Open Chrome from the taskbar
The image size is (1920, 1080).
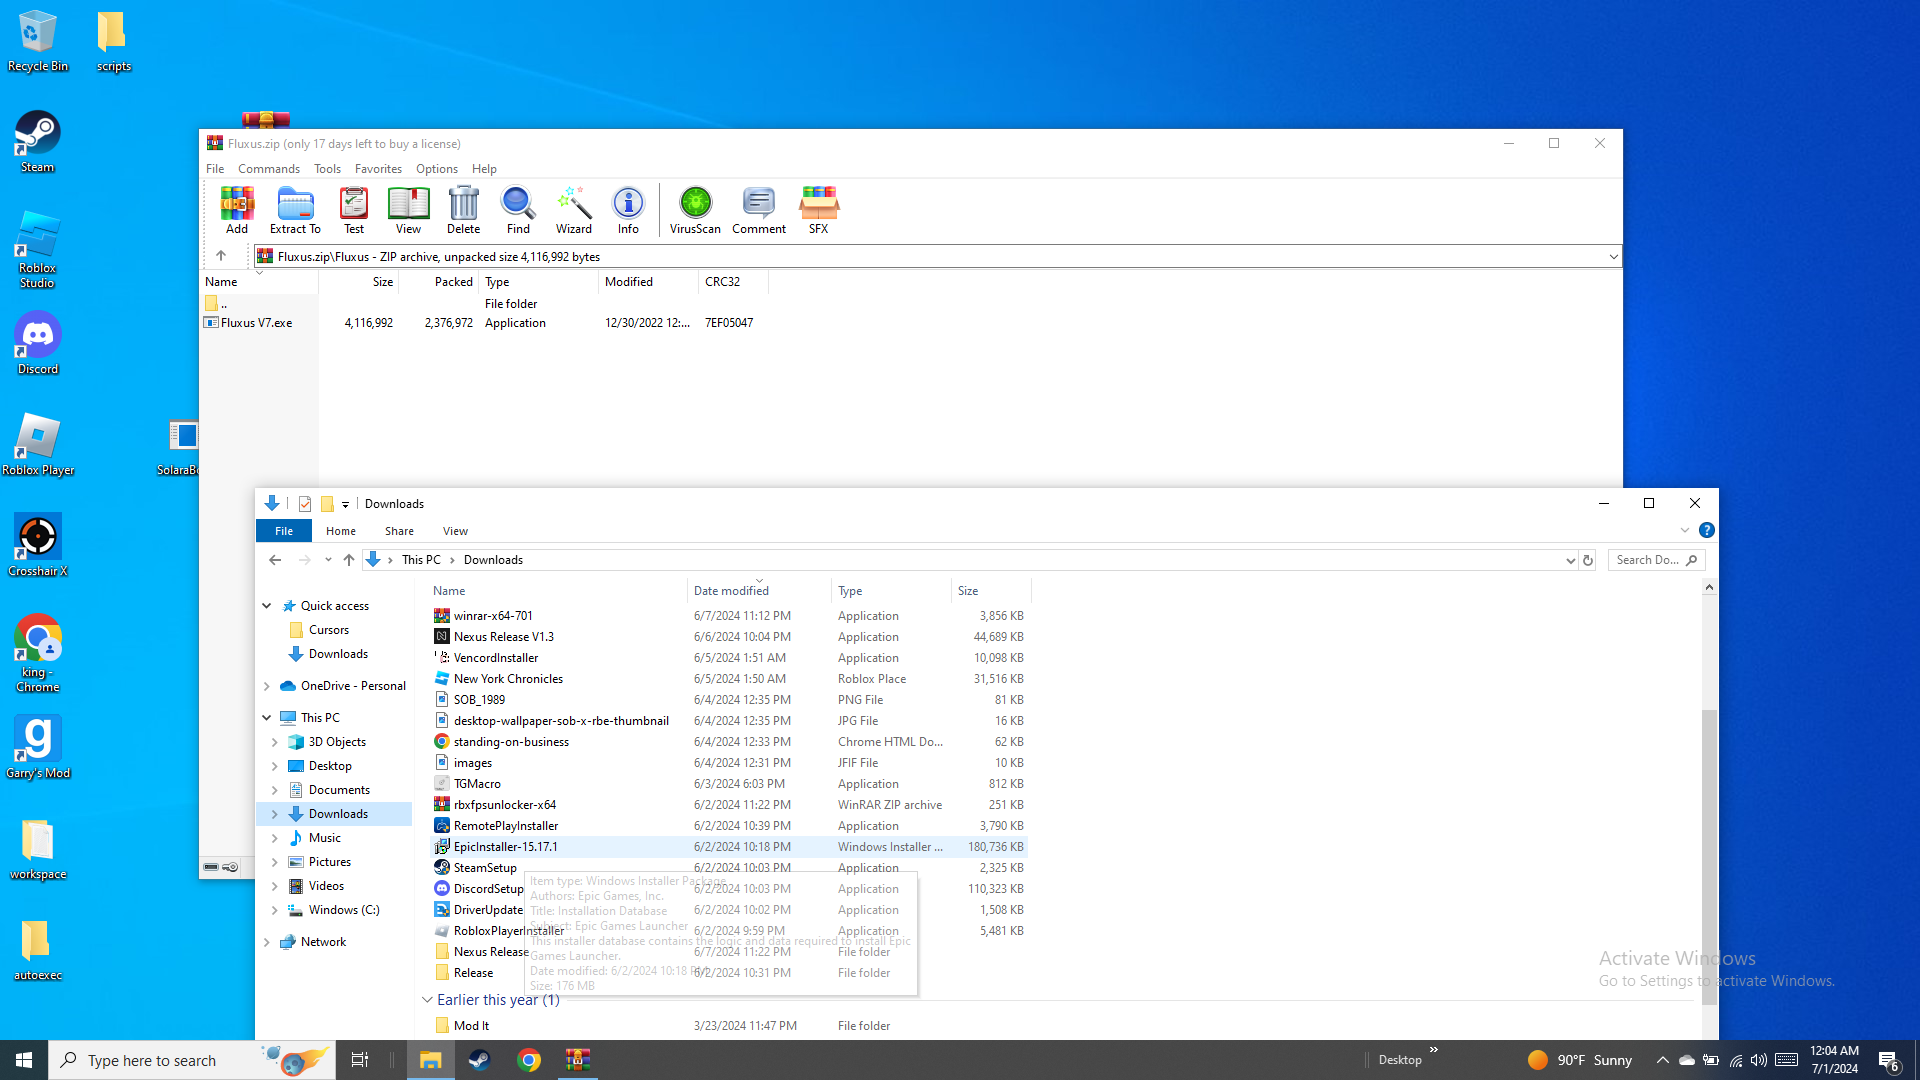[x=529, y=1060]
